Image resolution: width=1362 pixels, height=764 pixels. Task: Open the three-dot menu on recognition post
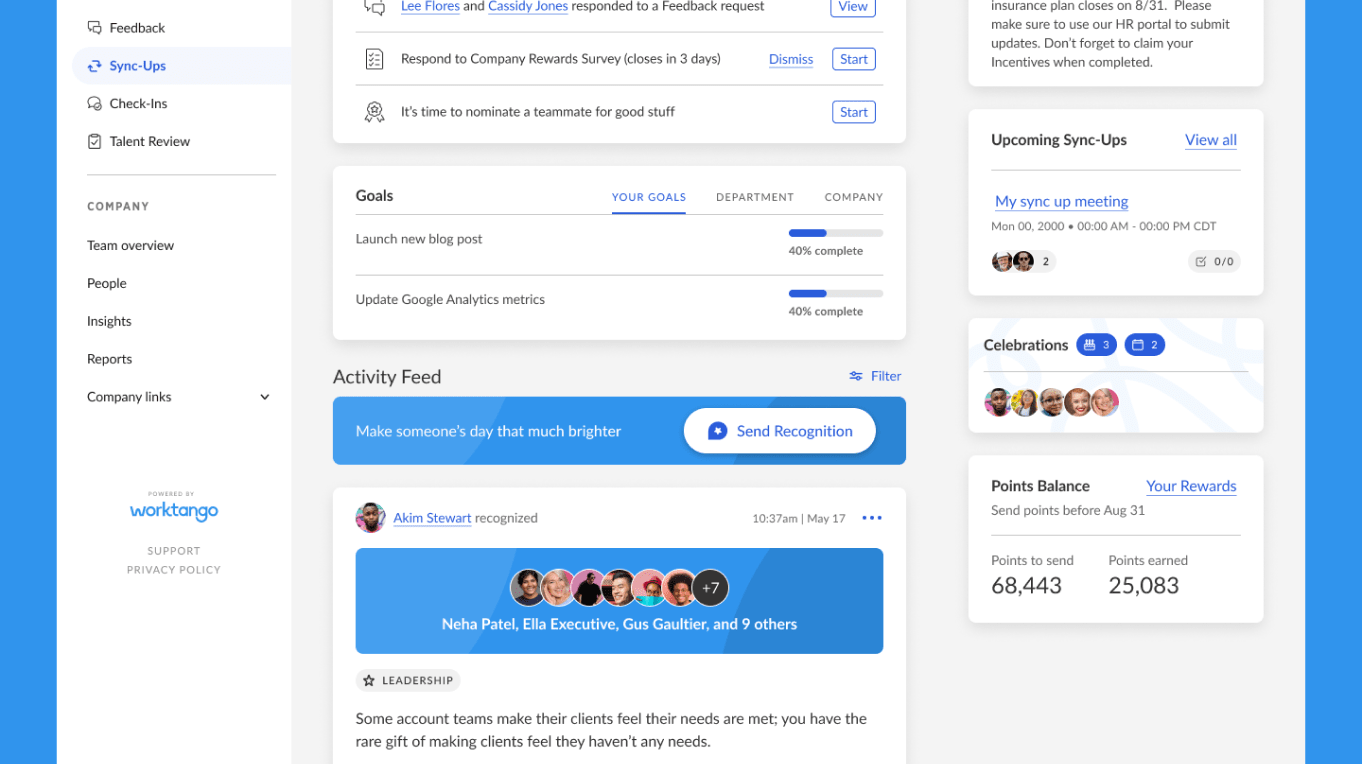(x=872, y=518)
